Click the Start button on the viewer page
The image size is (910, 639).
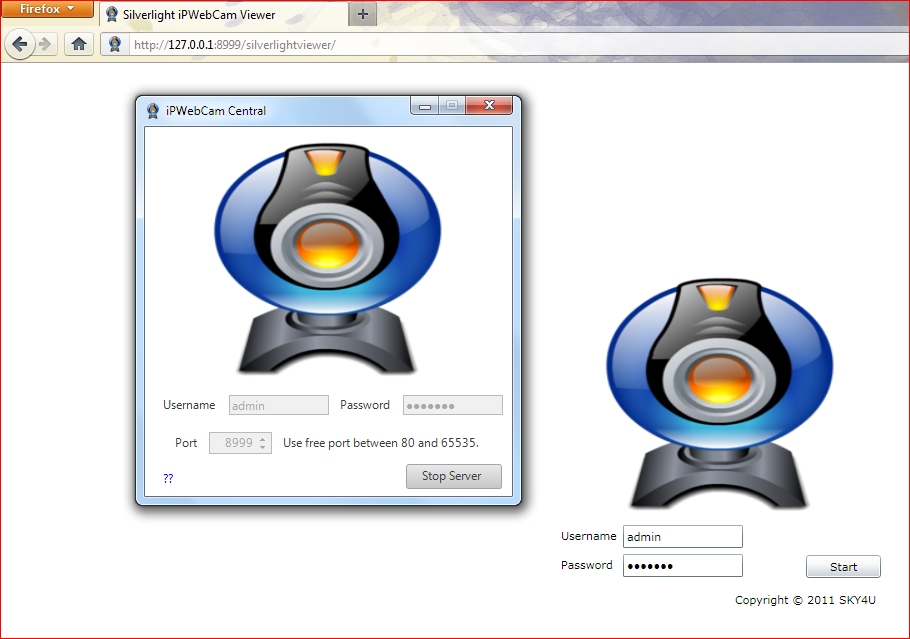coord(843,566)
